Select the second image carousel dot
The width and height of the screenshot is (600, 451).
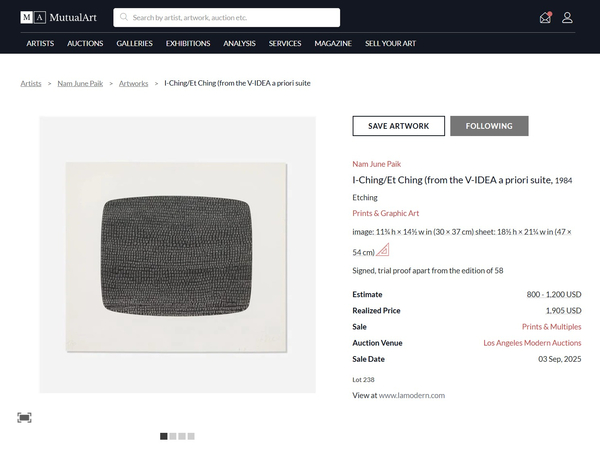click(173, 436)
